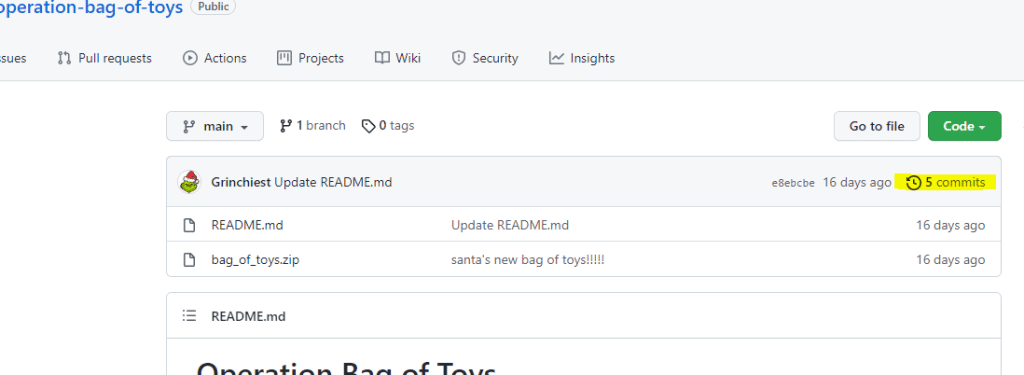
Task: Click the Wiki book icon
Action: [x=382, y=58]
